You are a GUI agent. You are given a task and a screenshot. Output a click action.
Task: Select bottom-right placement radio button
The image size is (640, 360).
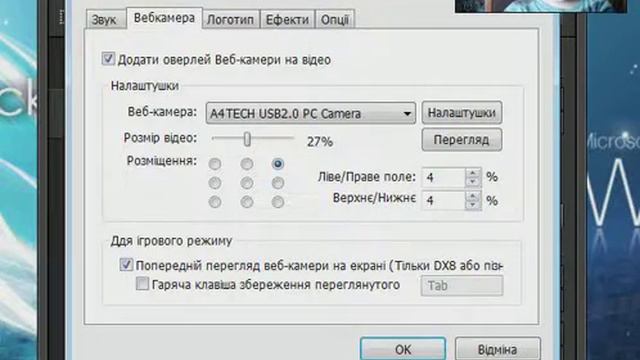pos(278,202)
